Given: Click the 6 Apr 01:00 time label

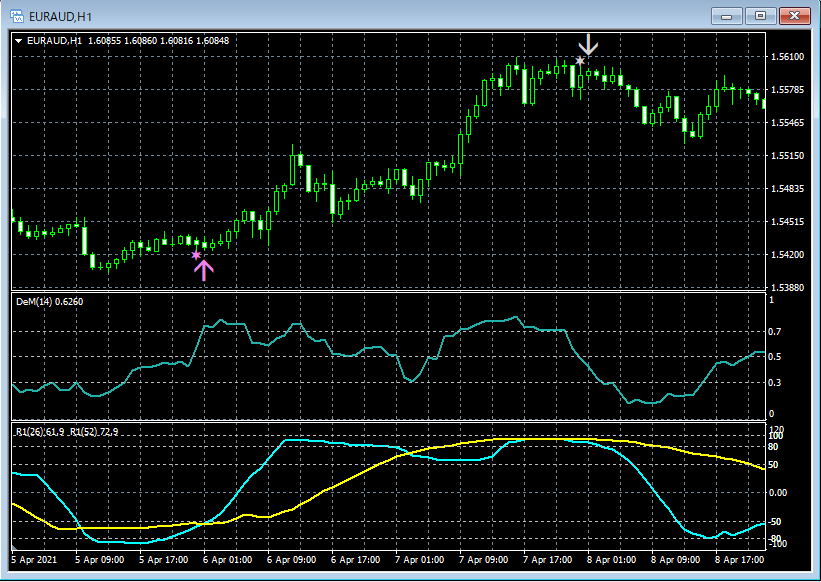Looking at the screenshot, I should 228,561.
